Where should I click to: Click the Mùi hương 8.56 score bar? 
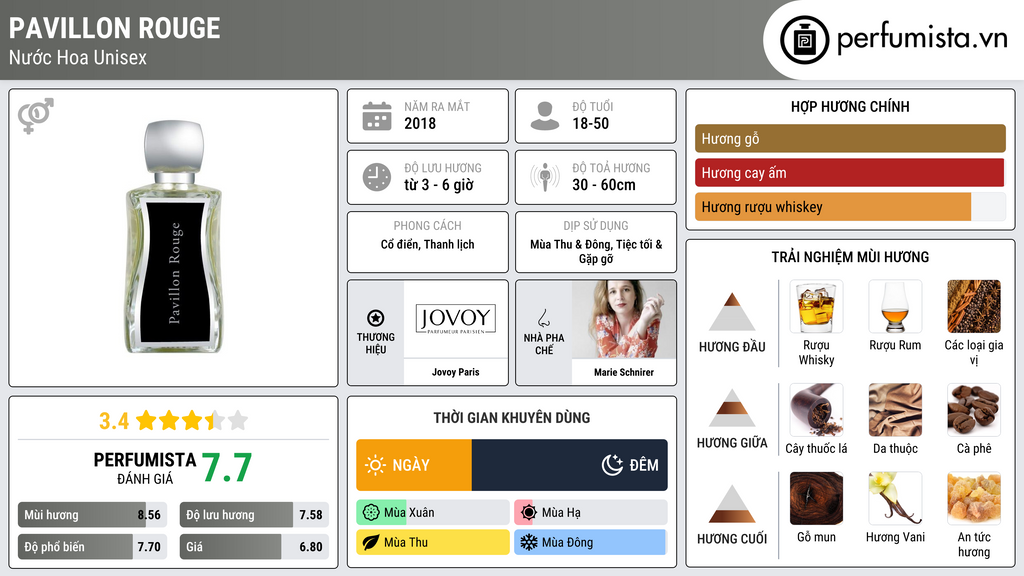pos(92,515)
